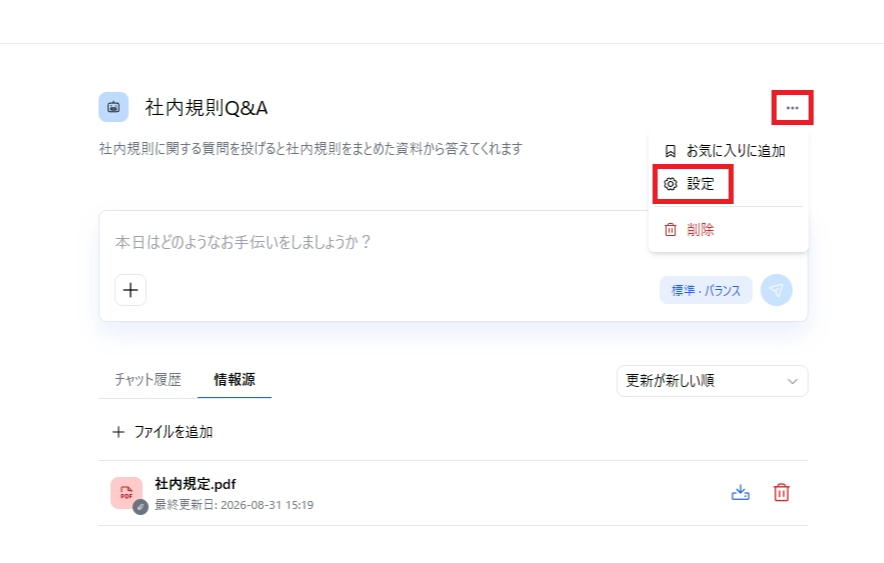Switch to the チャット履歴 tab

148,380
